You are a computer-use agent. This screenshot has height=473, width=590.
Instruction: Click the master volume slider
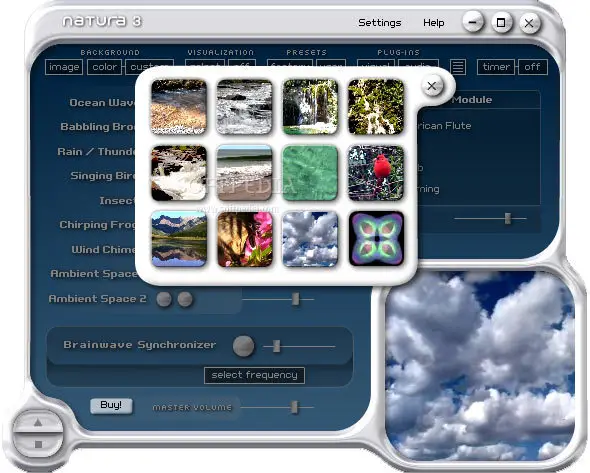click(x=277, y=407)
